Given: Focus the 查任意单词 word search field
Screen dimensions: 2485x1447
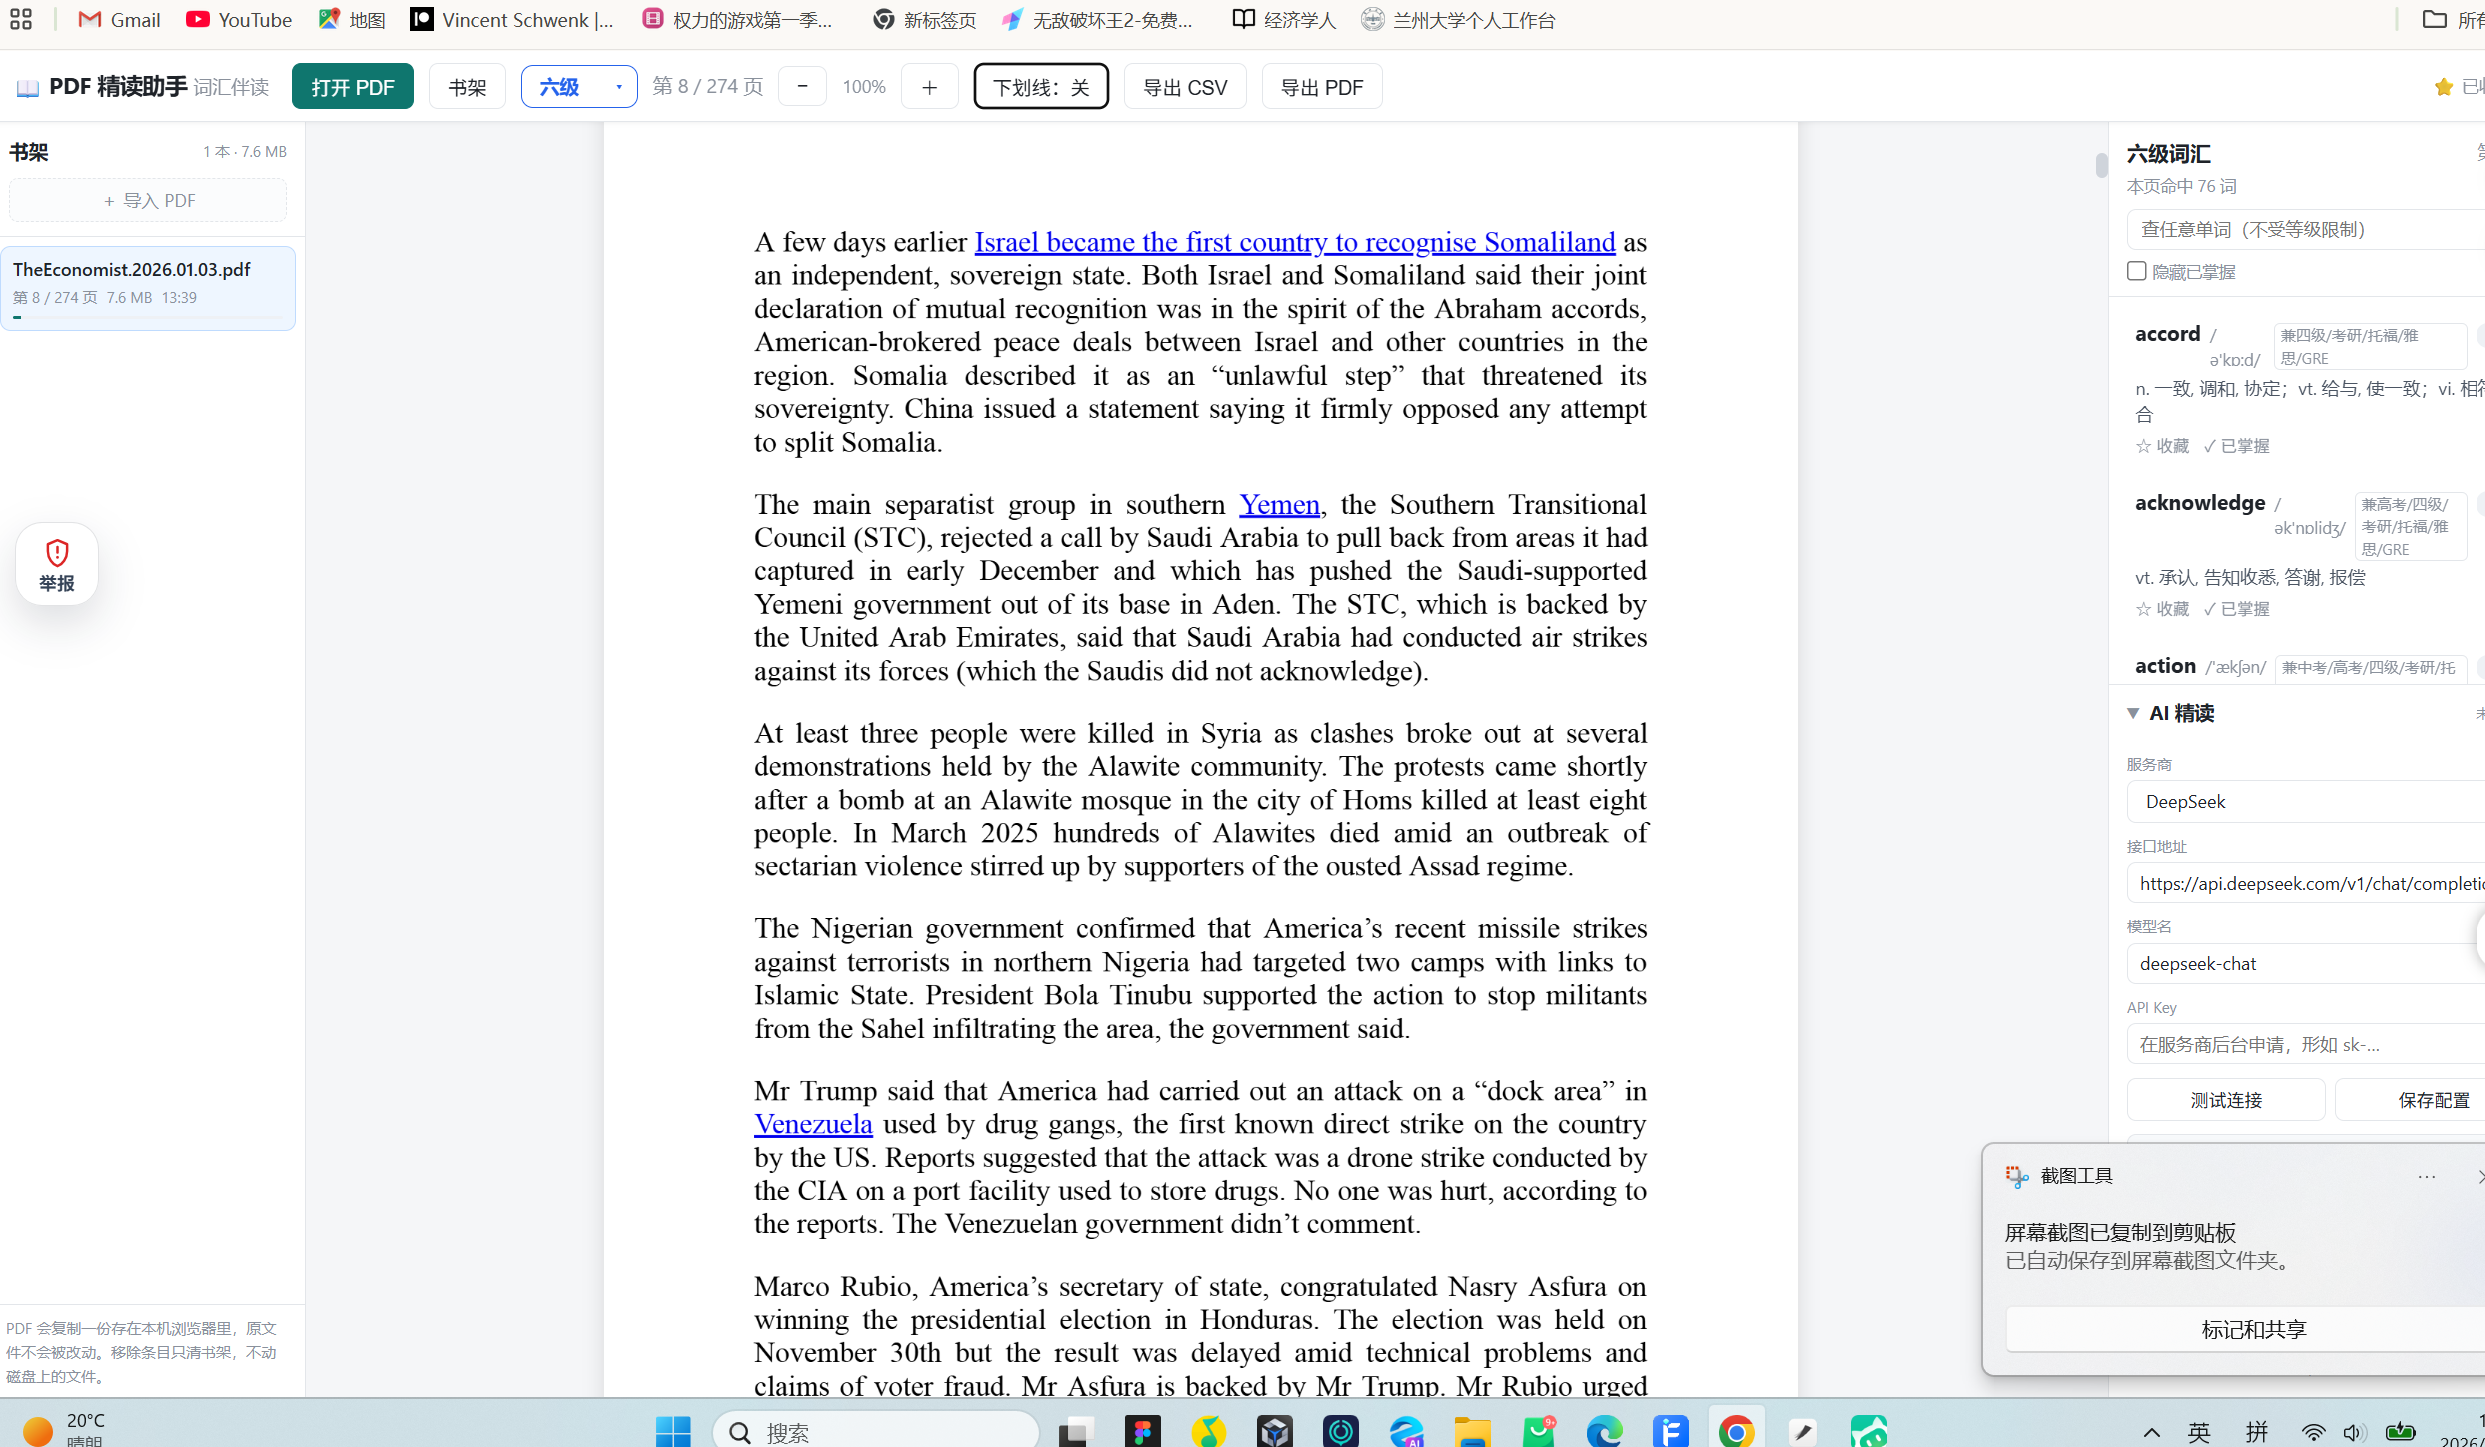Looking at the screenshot, I should pos(2305,230).
